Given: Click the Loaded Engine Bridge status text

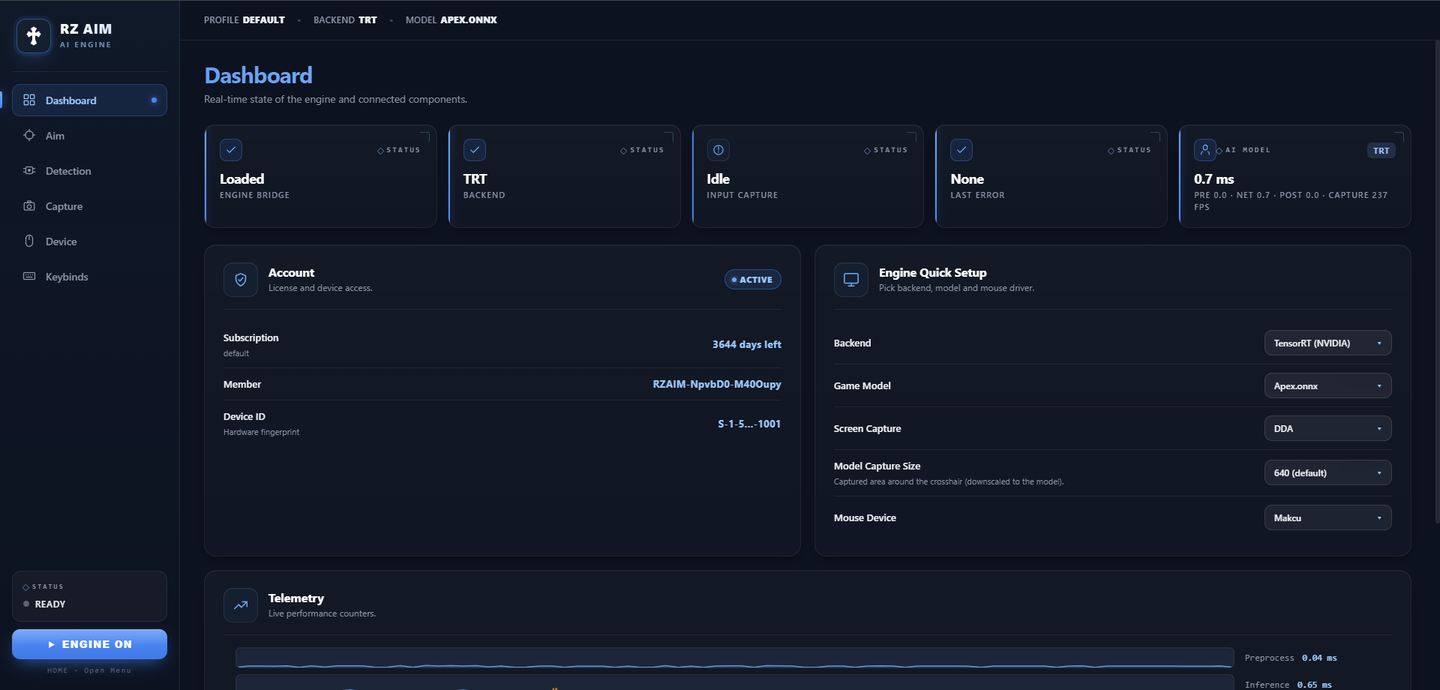Looking at the screenshot, I should [x=242, y=179].
